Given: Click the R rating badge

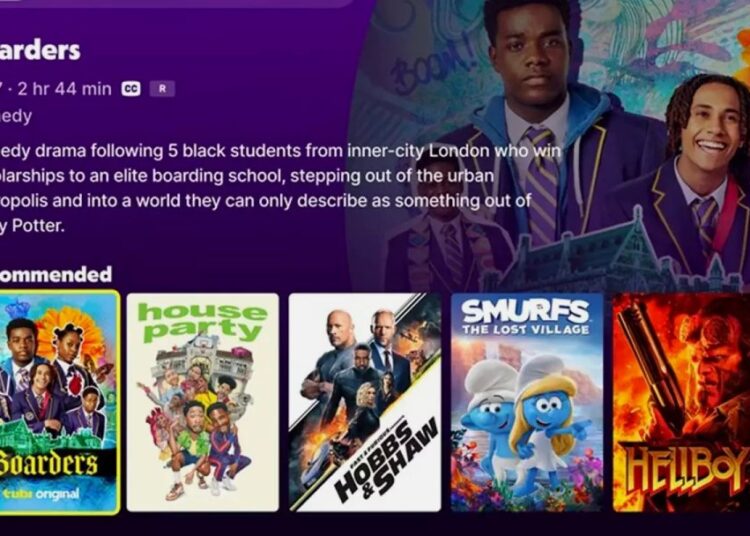Looking at the screenshot, I should (162, 89).
